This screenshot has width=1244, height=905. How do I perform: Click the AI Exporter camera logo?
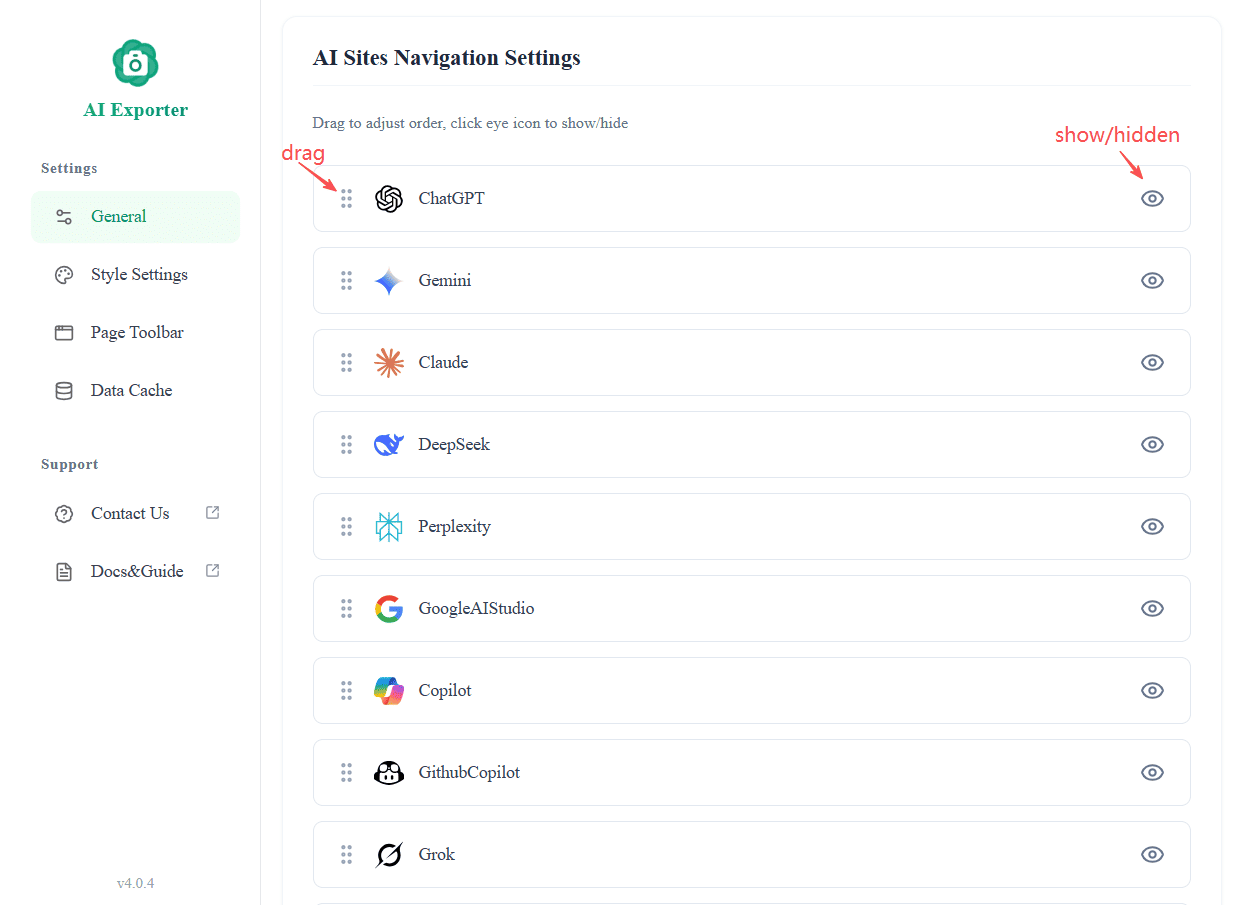click(x=135, y=62)
